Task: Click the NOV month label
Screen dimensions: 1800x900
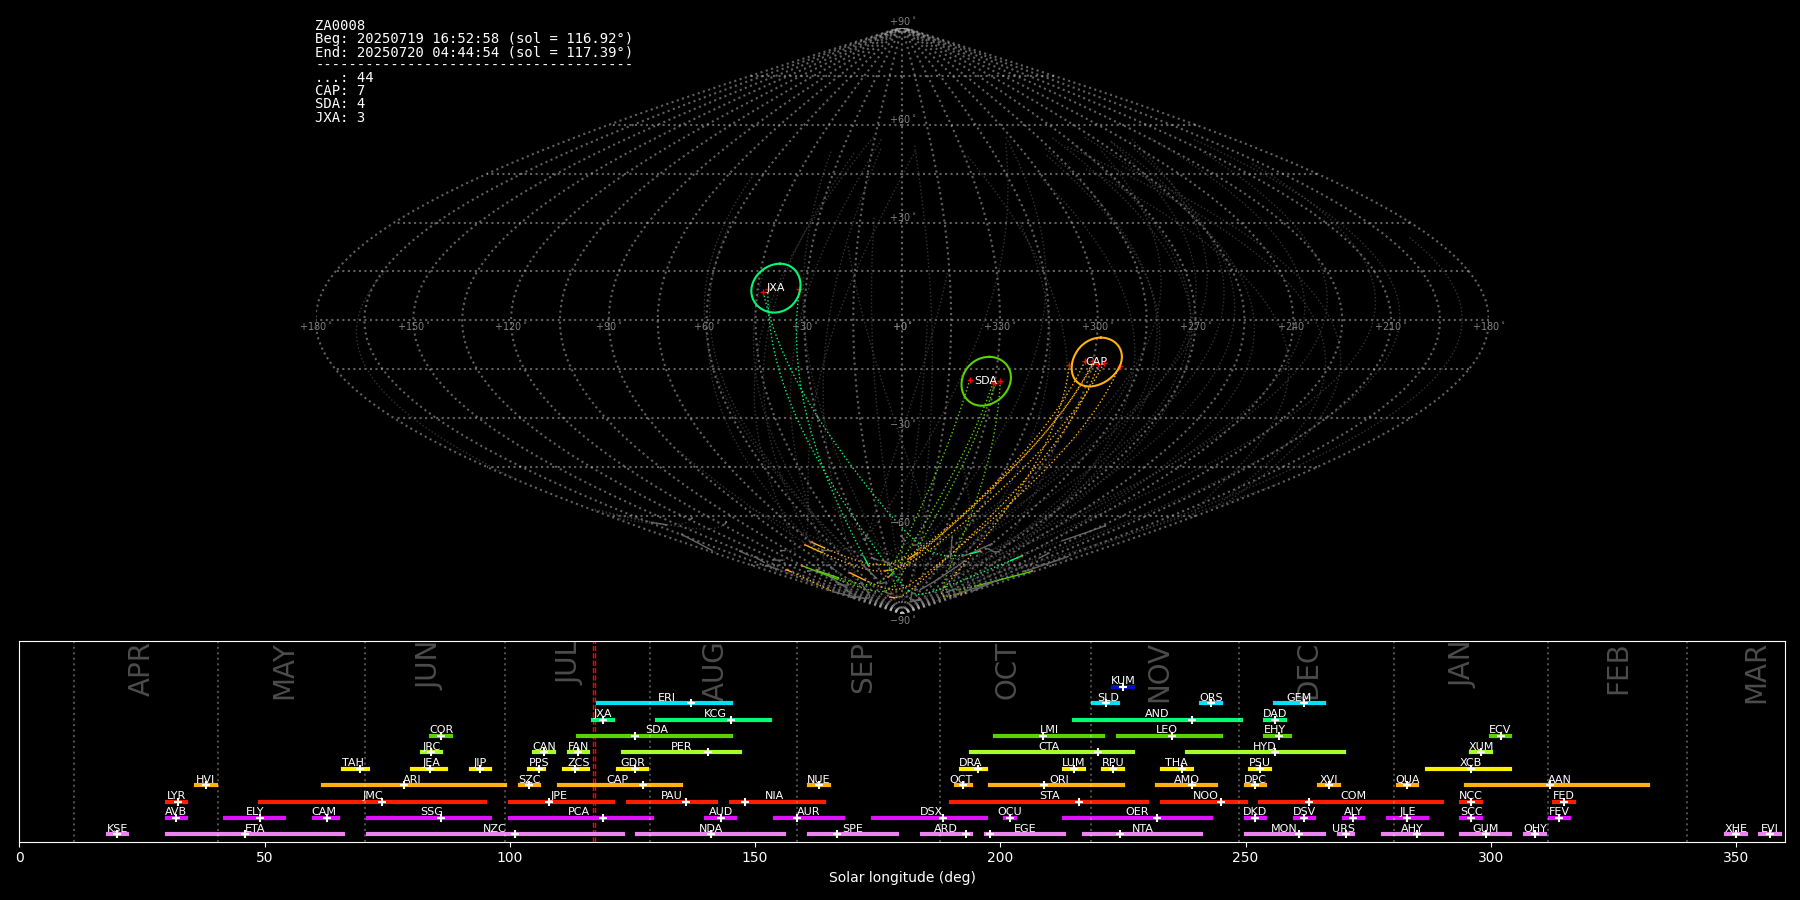Action: 1159,673
